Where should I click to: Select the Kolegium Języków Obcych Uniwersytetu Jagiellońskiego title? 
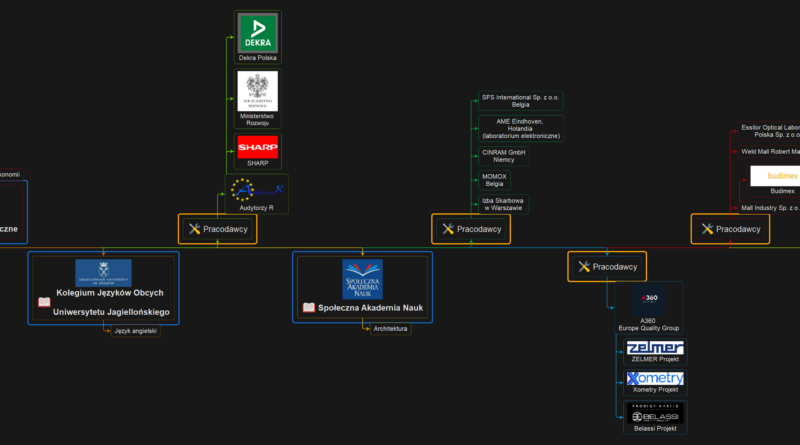[111, 302]
